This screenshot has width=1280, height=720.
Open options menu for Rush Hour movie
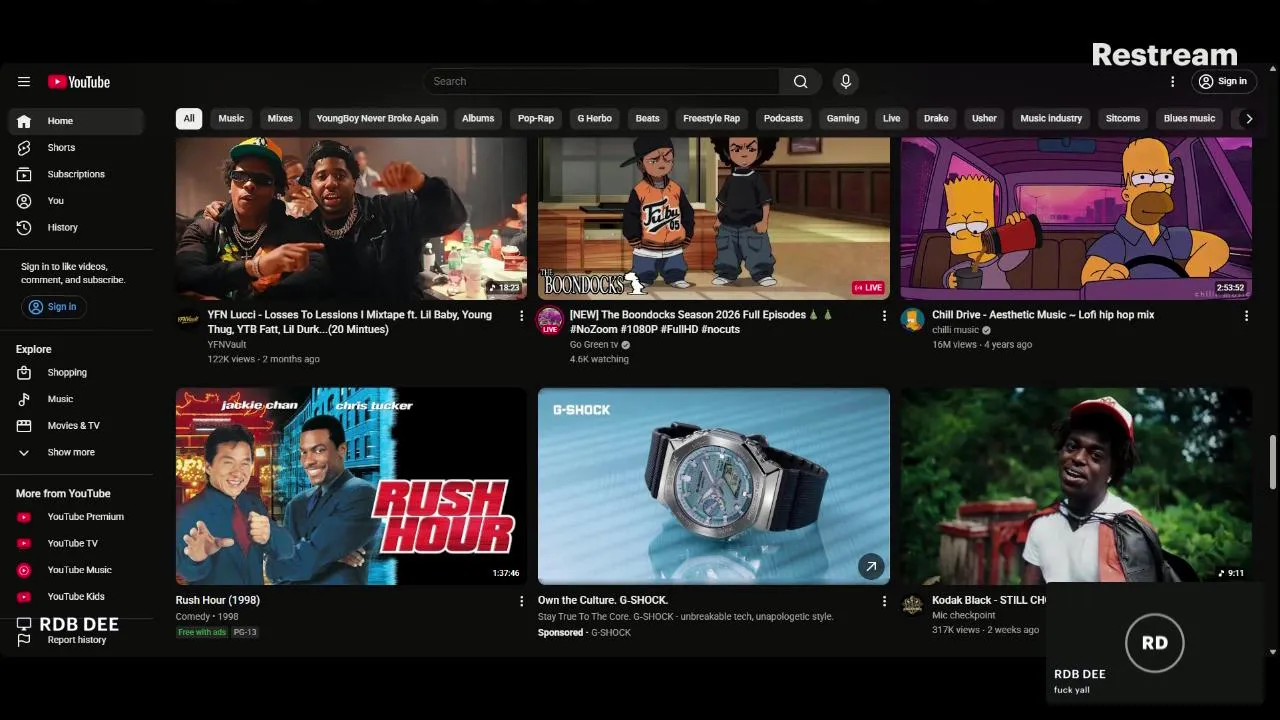[521, 601]
